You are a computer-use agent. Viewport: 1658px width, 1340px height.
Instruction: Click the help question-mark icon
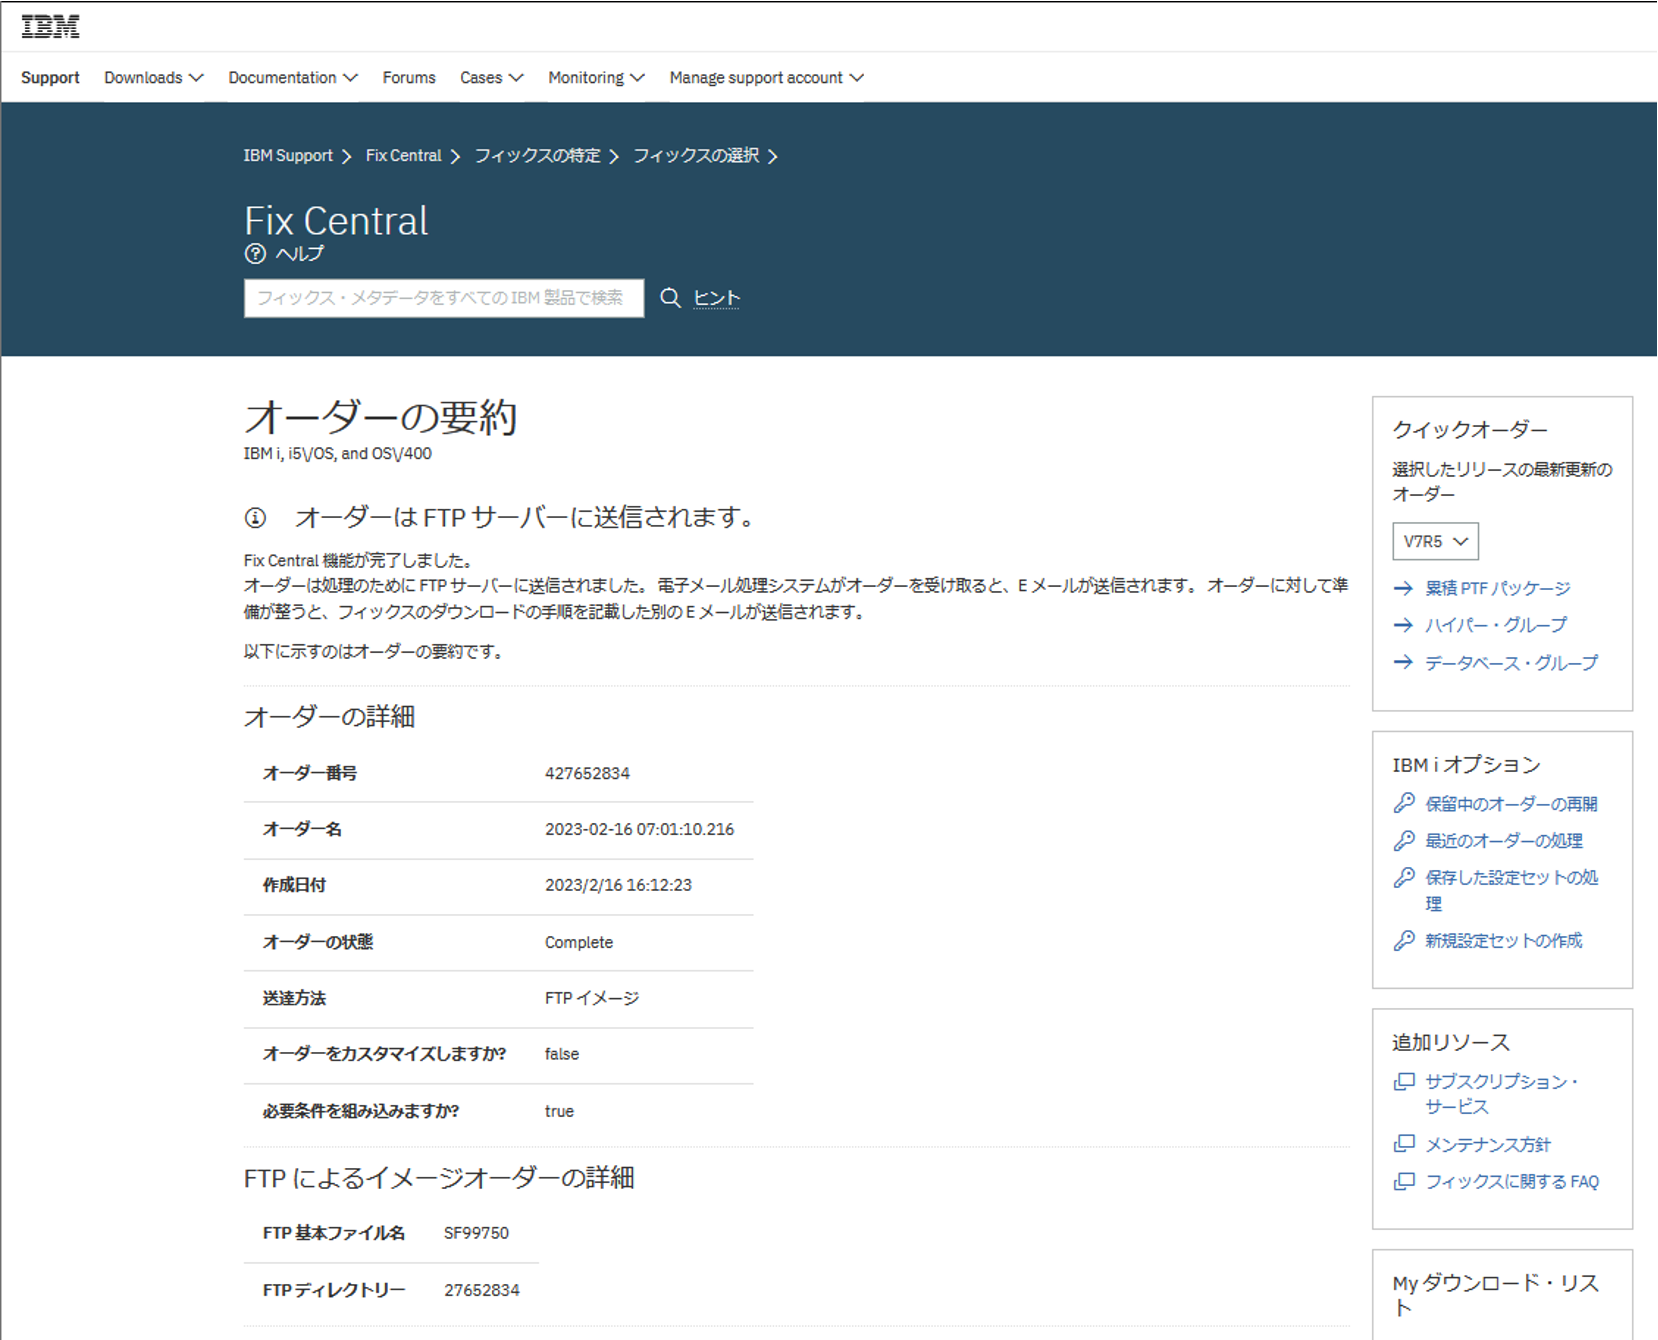pyautogui.click(x=255, y=254)
